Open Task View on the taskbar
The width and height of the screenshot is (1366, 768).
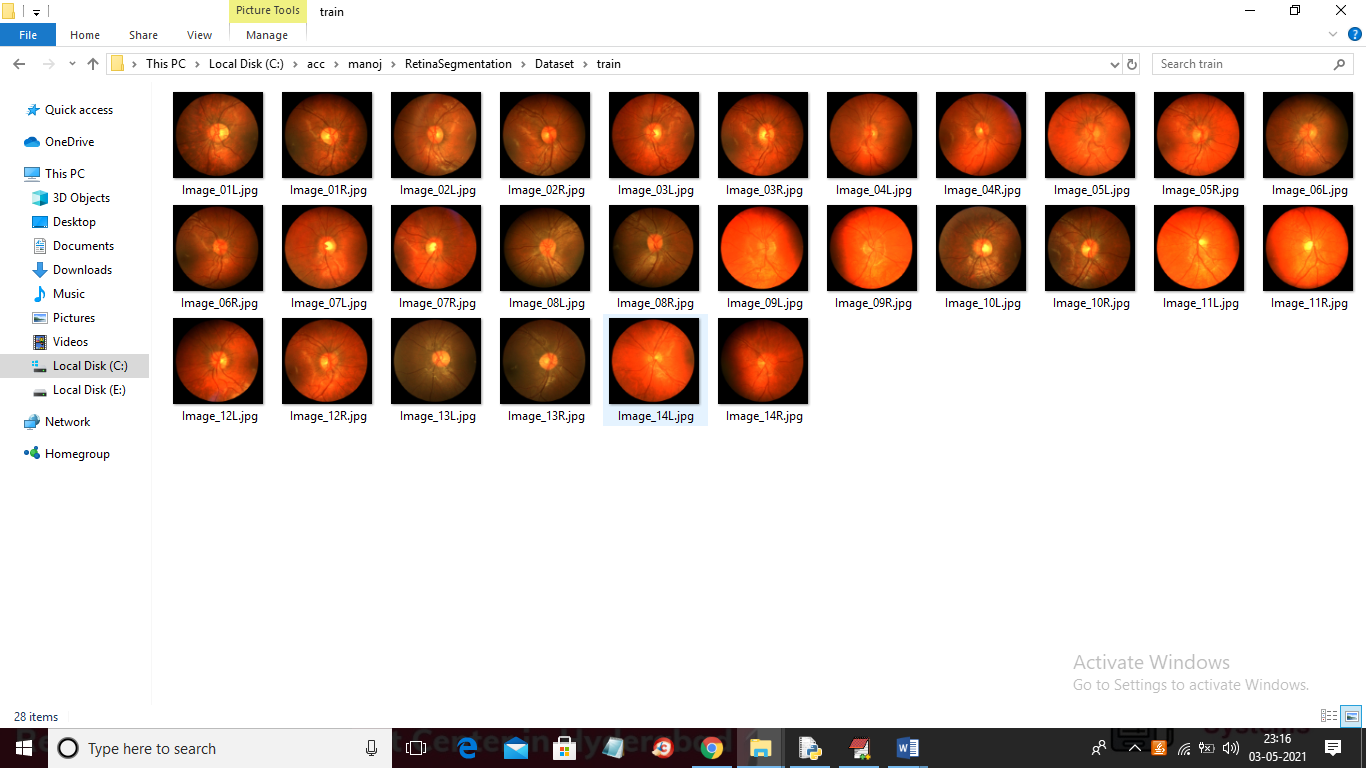416,748
